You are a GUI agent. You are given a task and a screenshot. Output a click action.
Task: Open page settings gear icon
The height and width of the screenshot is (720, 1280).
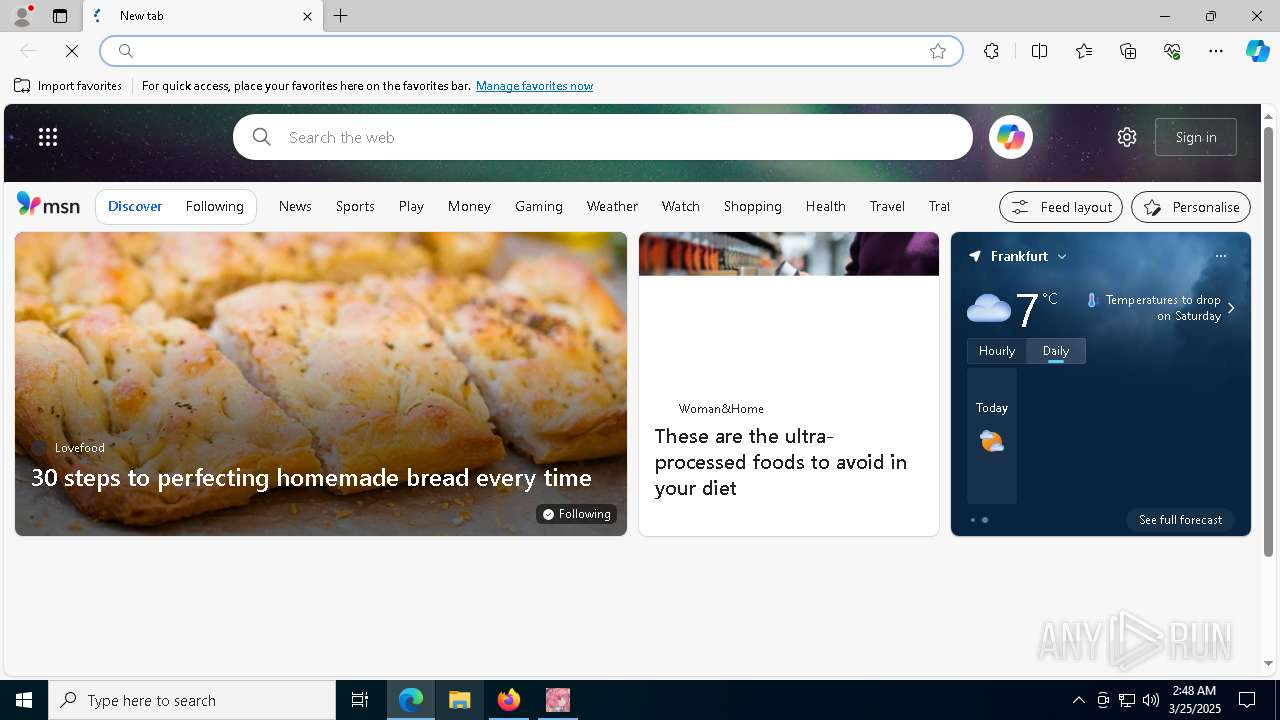tap(1127, 137)
